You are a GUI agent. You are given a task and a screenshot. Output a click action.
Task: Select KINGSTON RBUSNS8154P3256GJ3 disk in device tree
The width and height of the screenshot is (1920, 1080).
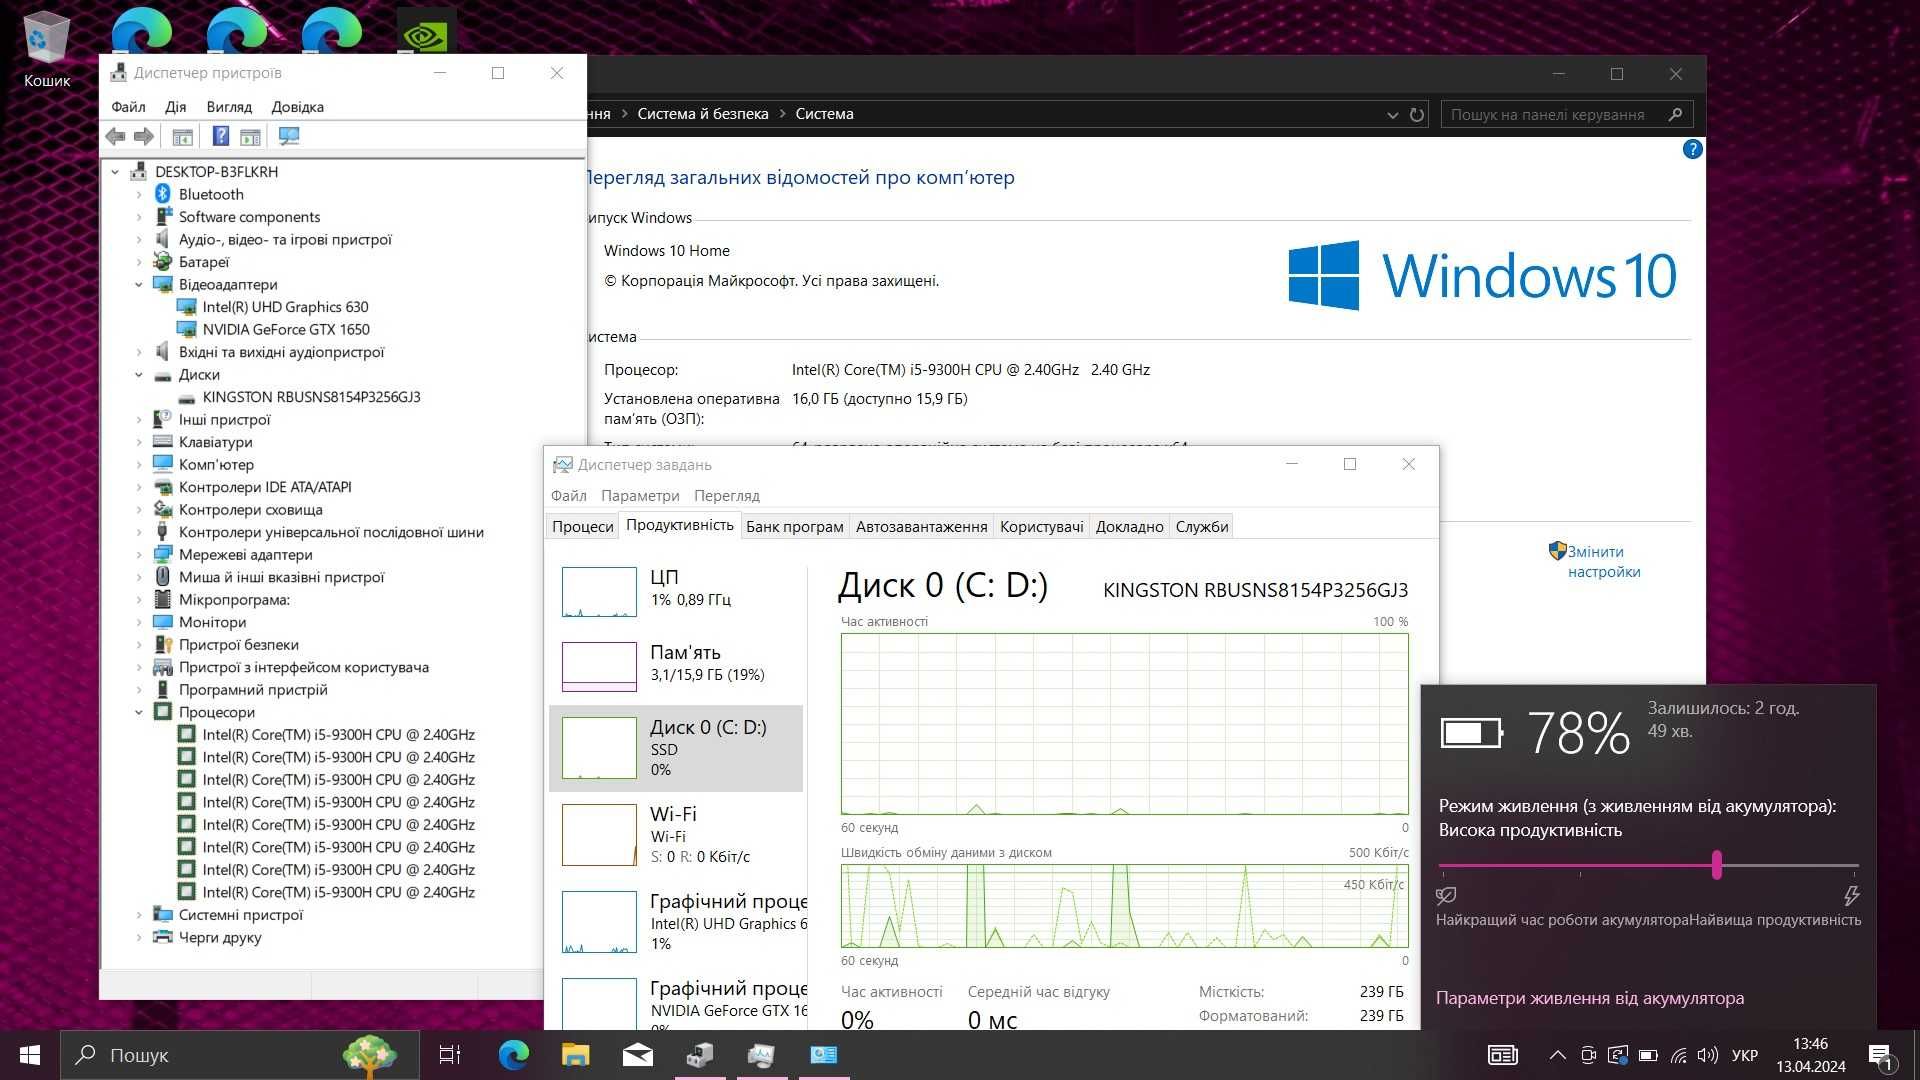tap(311, 397)
